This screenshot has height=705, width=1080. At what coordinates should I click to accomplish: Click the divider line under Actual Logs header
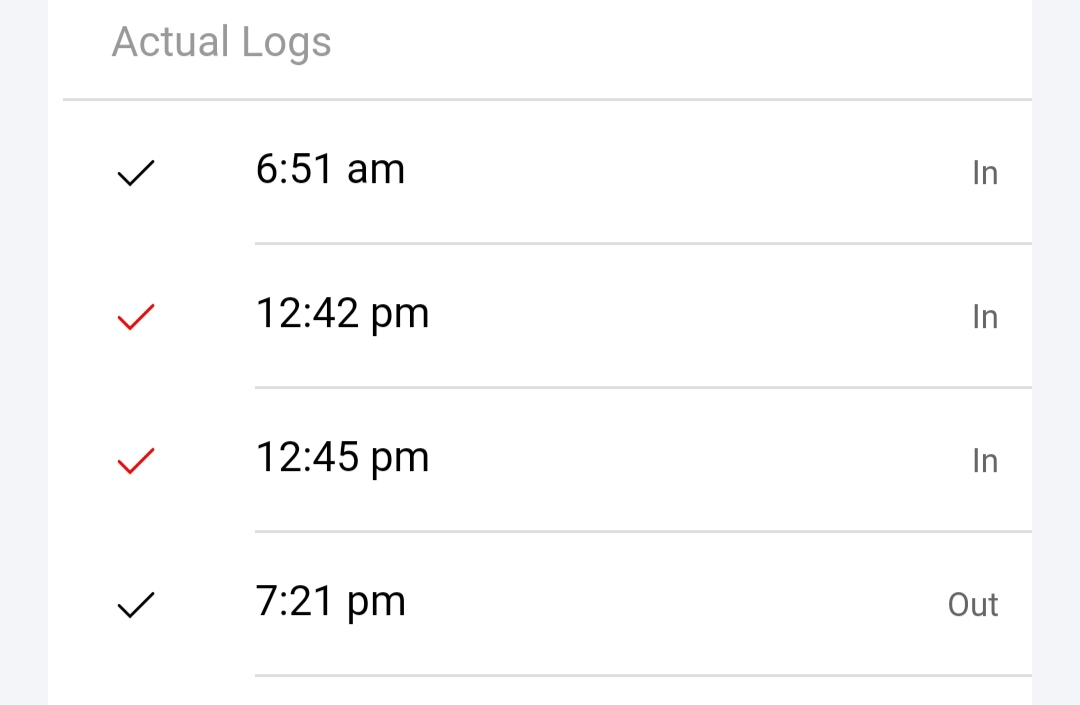pos(547,100)
